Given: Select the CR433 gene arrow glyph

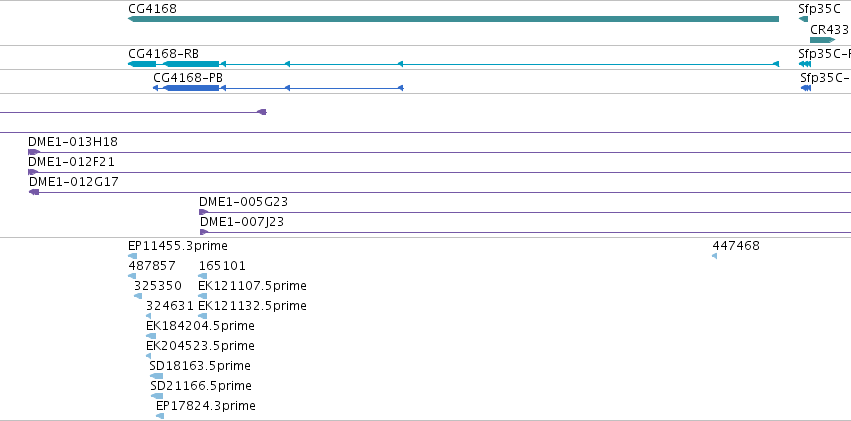Looking at the screenshot, I should point(823,40).
